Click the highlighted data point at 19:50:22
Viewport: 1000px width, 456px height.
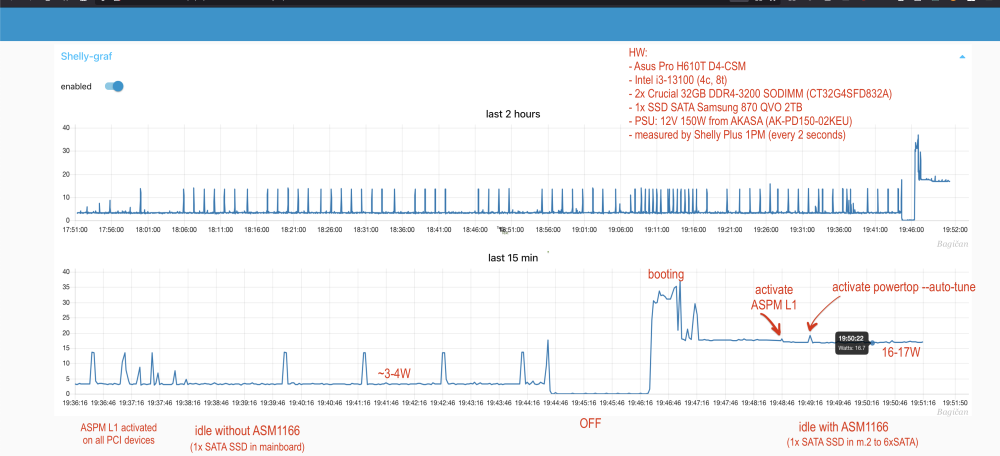872,342
